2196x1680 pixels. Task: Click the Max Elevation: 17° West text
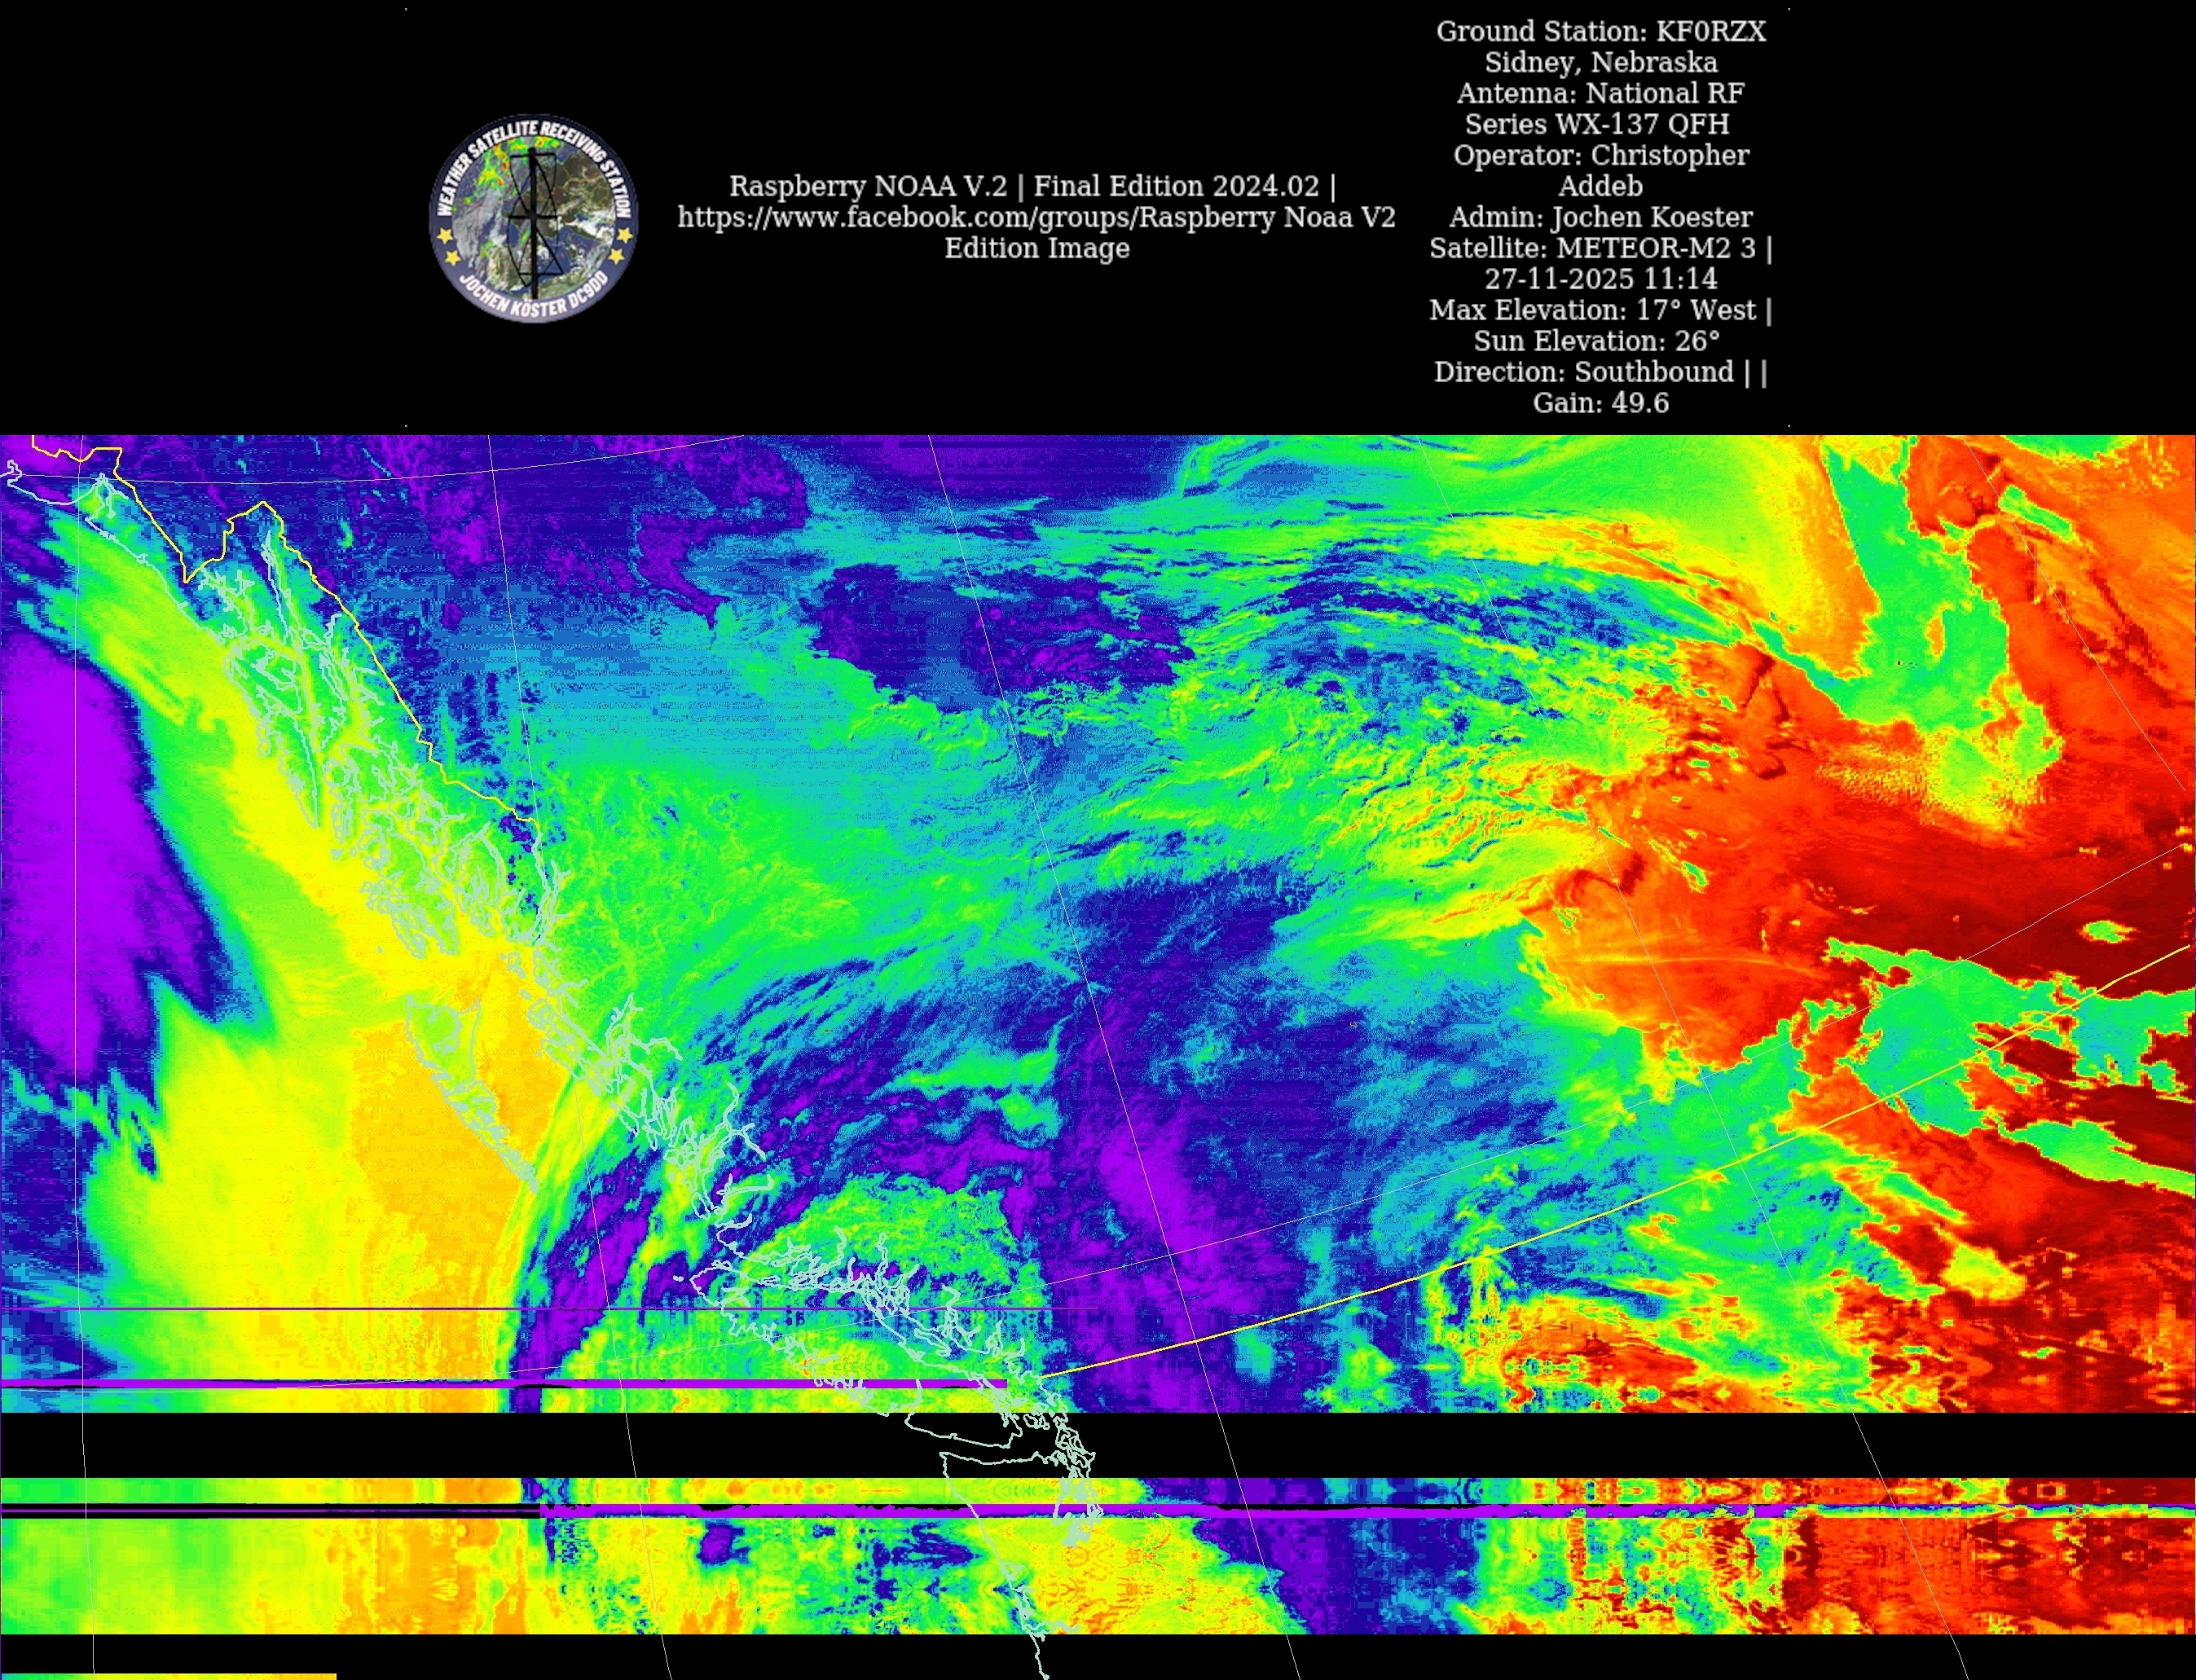point(1592,310)
